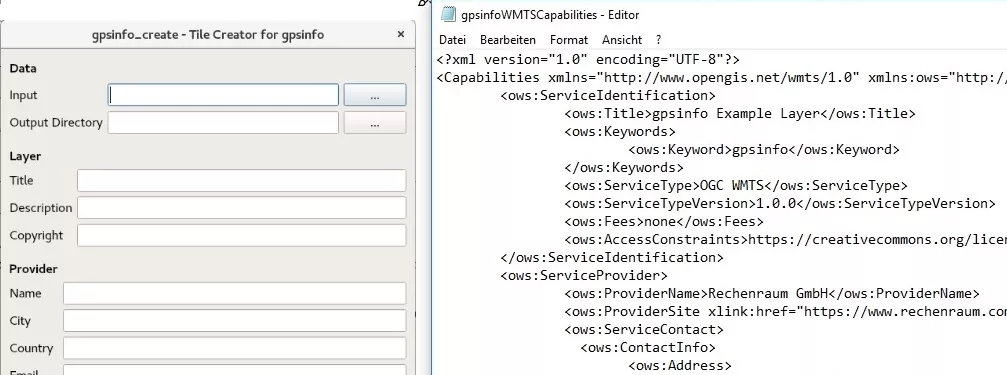
Task: Click the gpsinfo Example Layer title text
Action: click(736, 114)
